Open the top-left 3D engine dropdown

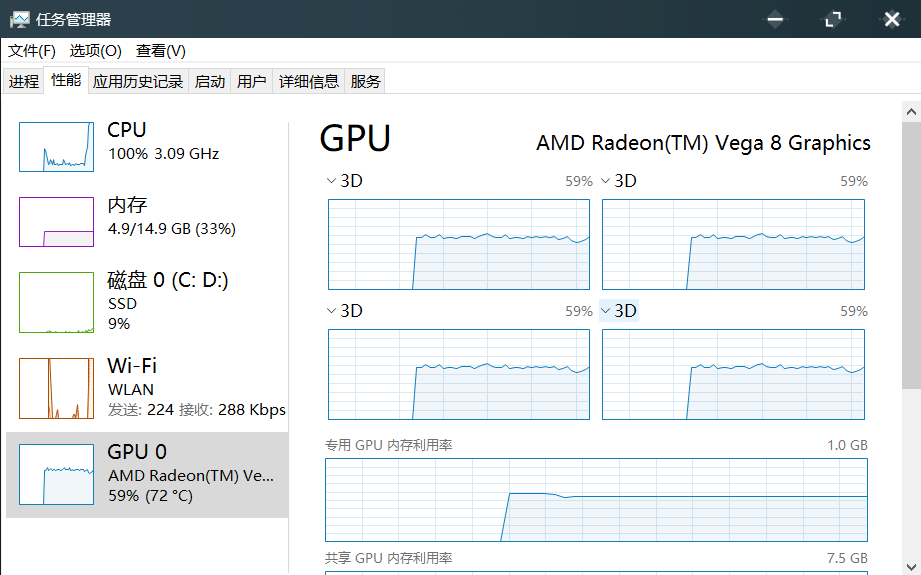[345, 181]
